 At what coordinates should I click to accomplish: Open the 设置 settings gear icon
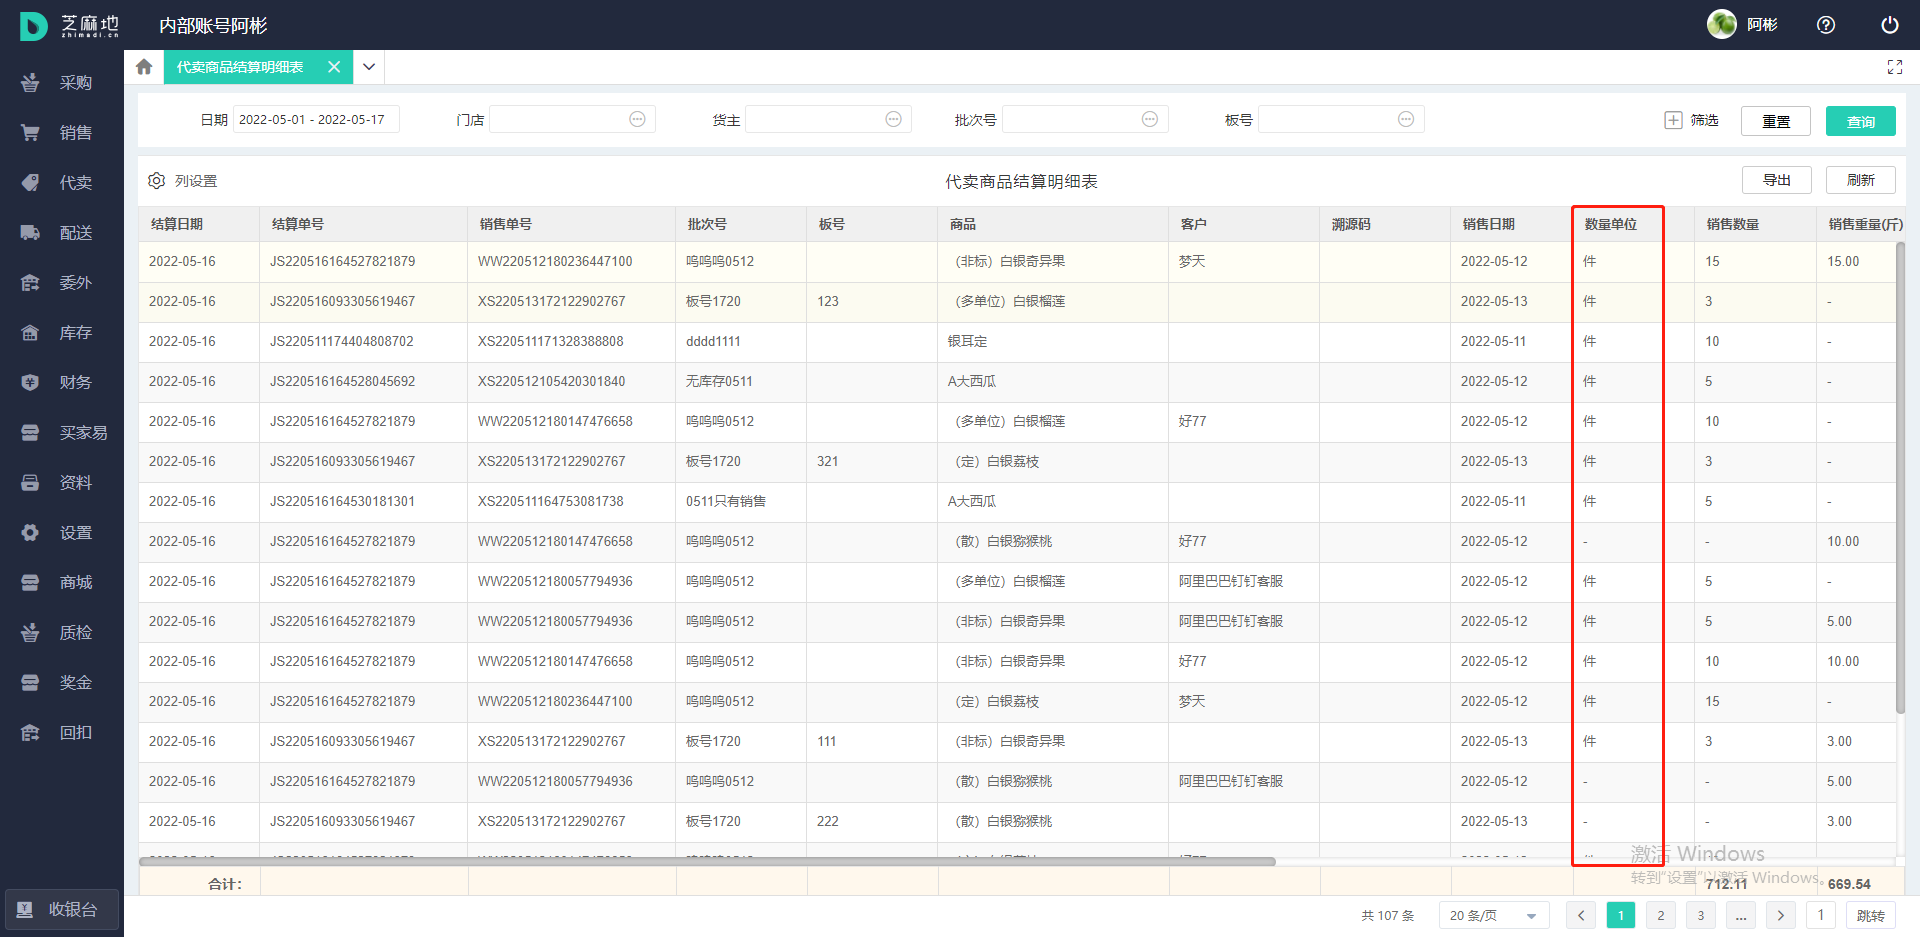(30, 532)
